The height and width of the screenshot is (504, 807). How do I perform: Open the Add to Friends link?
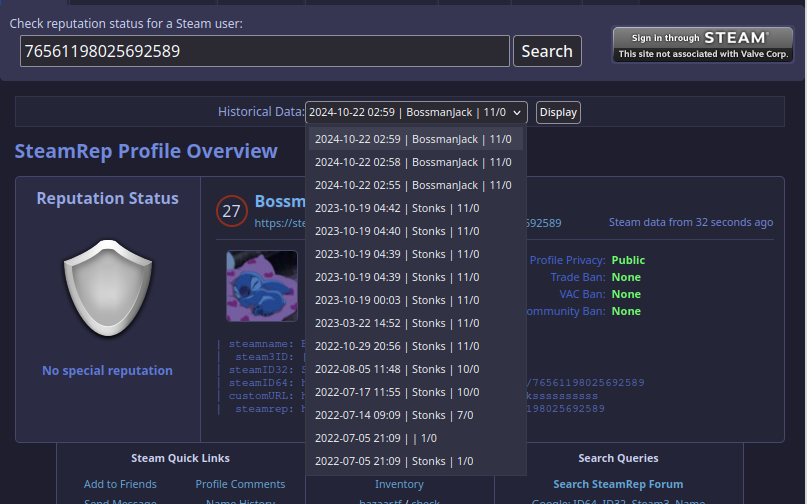click(x=120, y=484)
